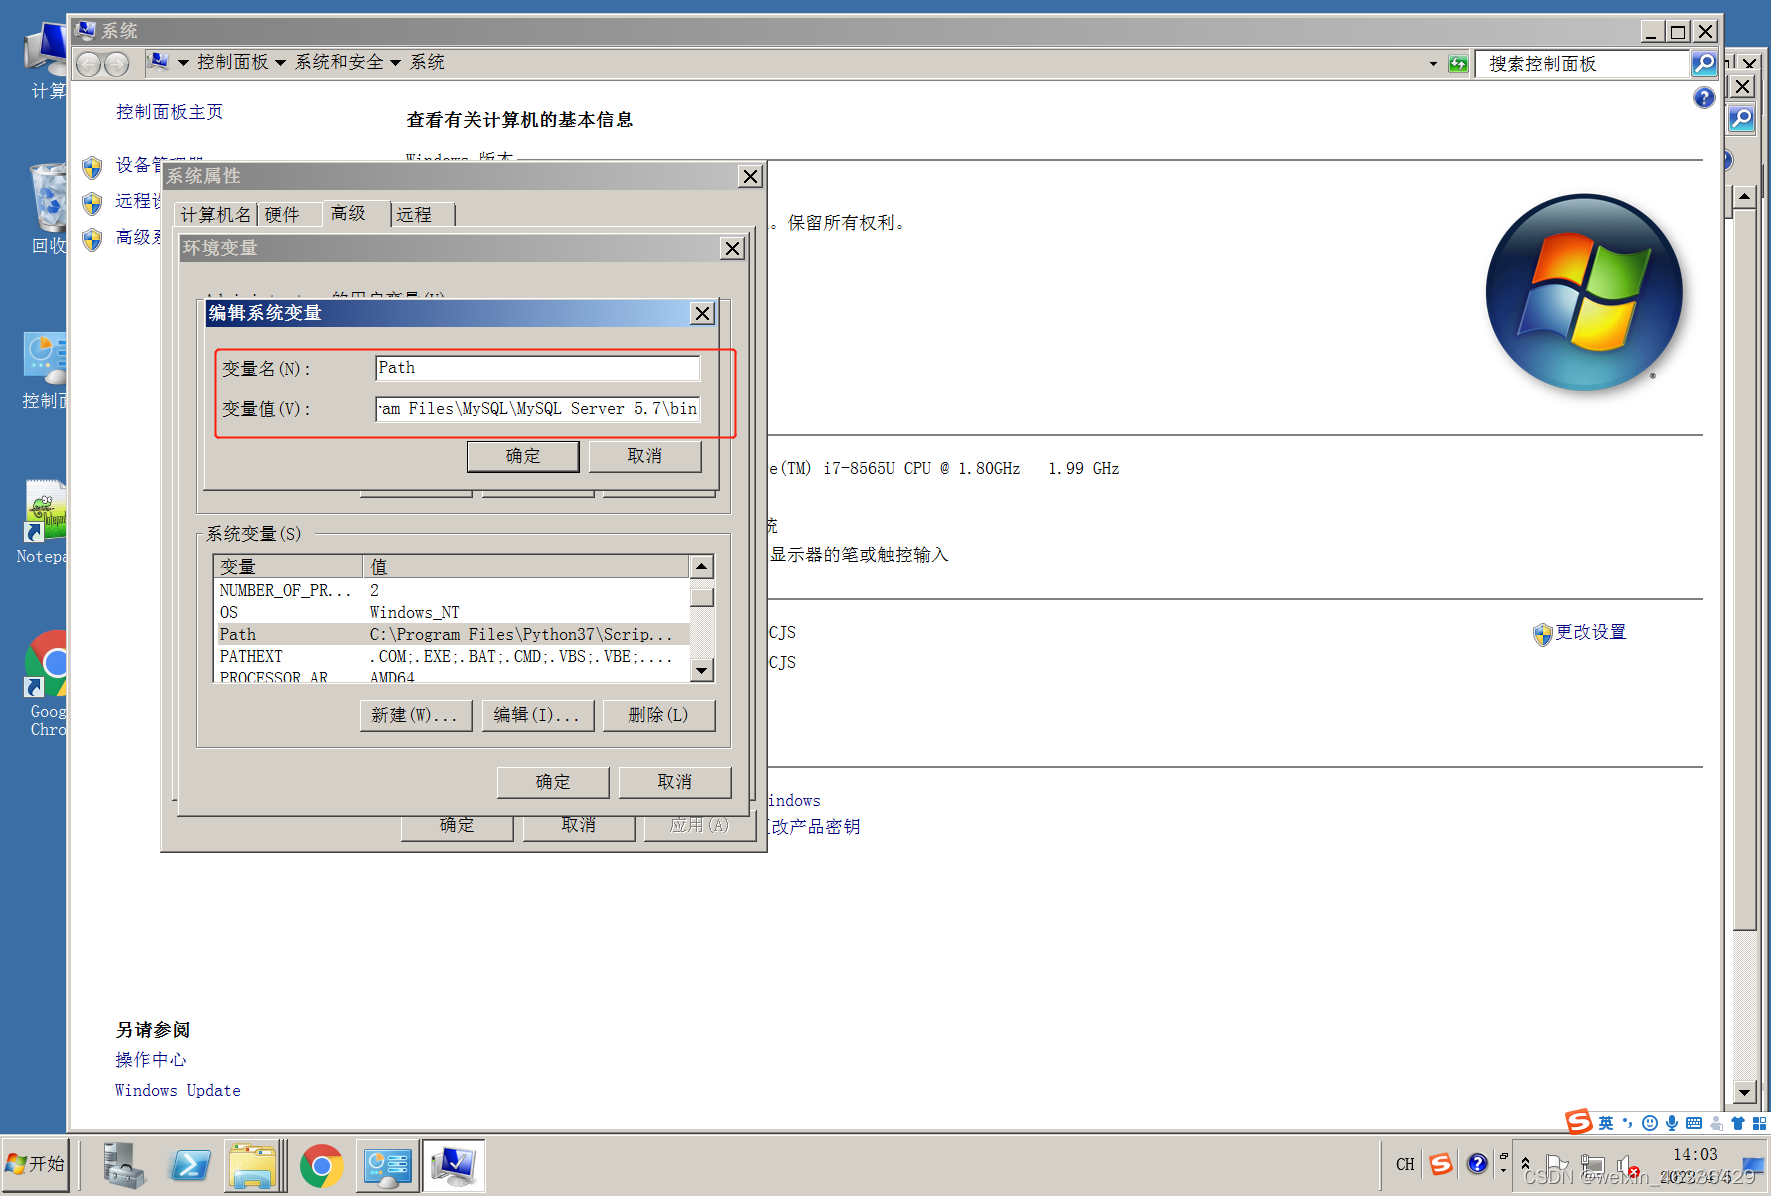
Task: Select the Google Chrome desktop shortcut
Action: tap(47, 683)
